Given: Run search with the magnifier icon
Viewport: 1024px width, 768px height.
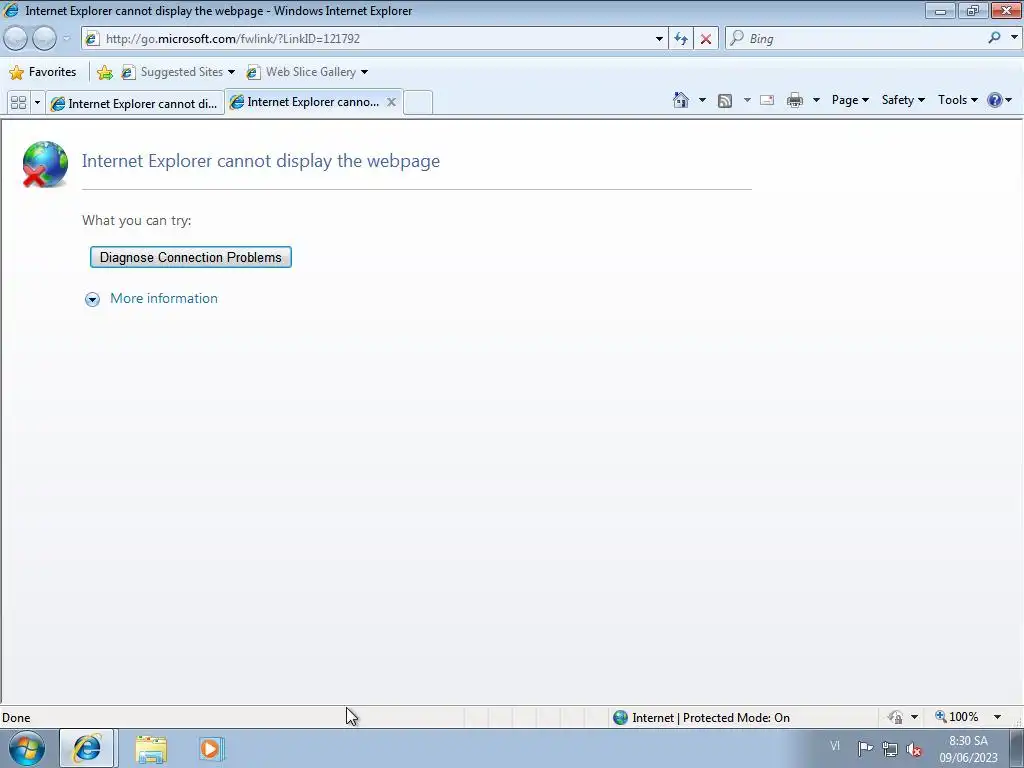Looking at the screenshot, I should click(x=994, y=38).
